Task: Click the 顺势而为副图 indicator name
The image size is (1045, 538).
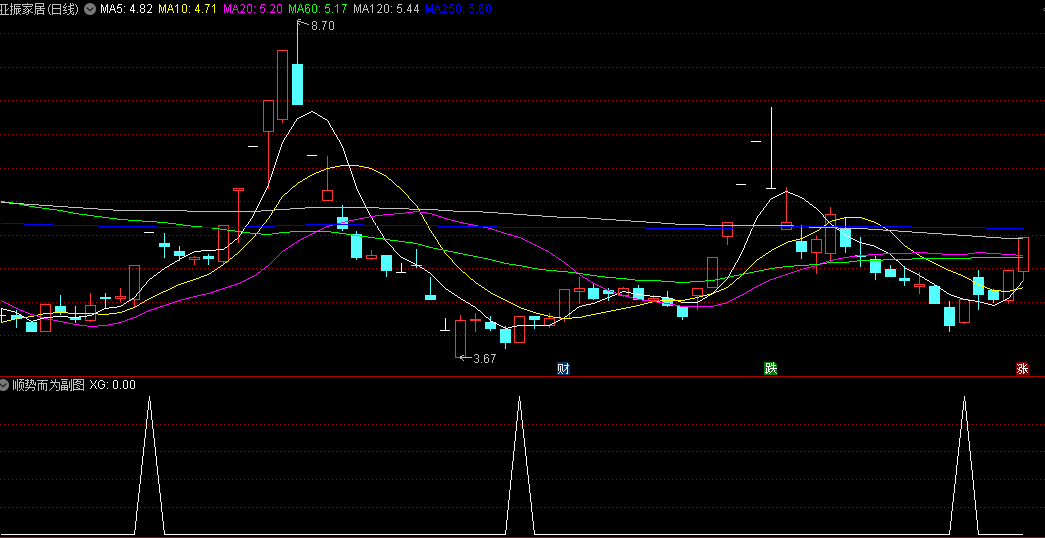Action: tap(47, 385)
